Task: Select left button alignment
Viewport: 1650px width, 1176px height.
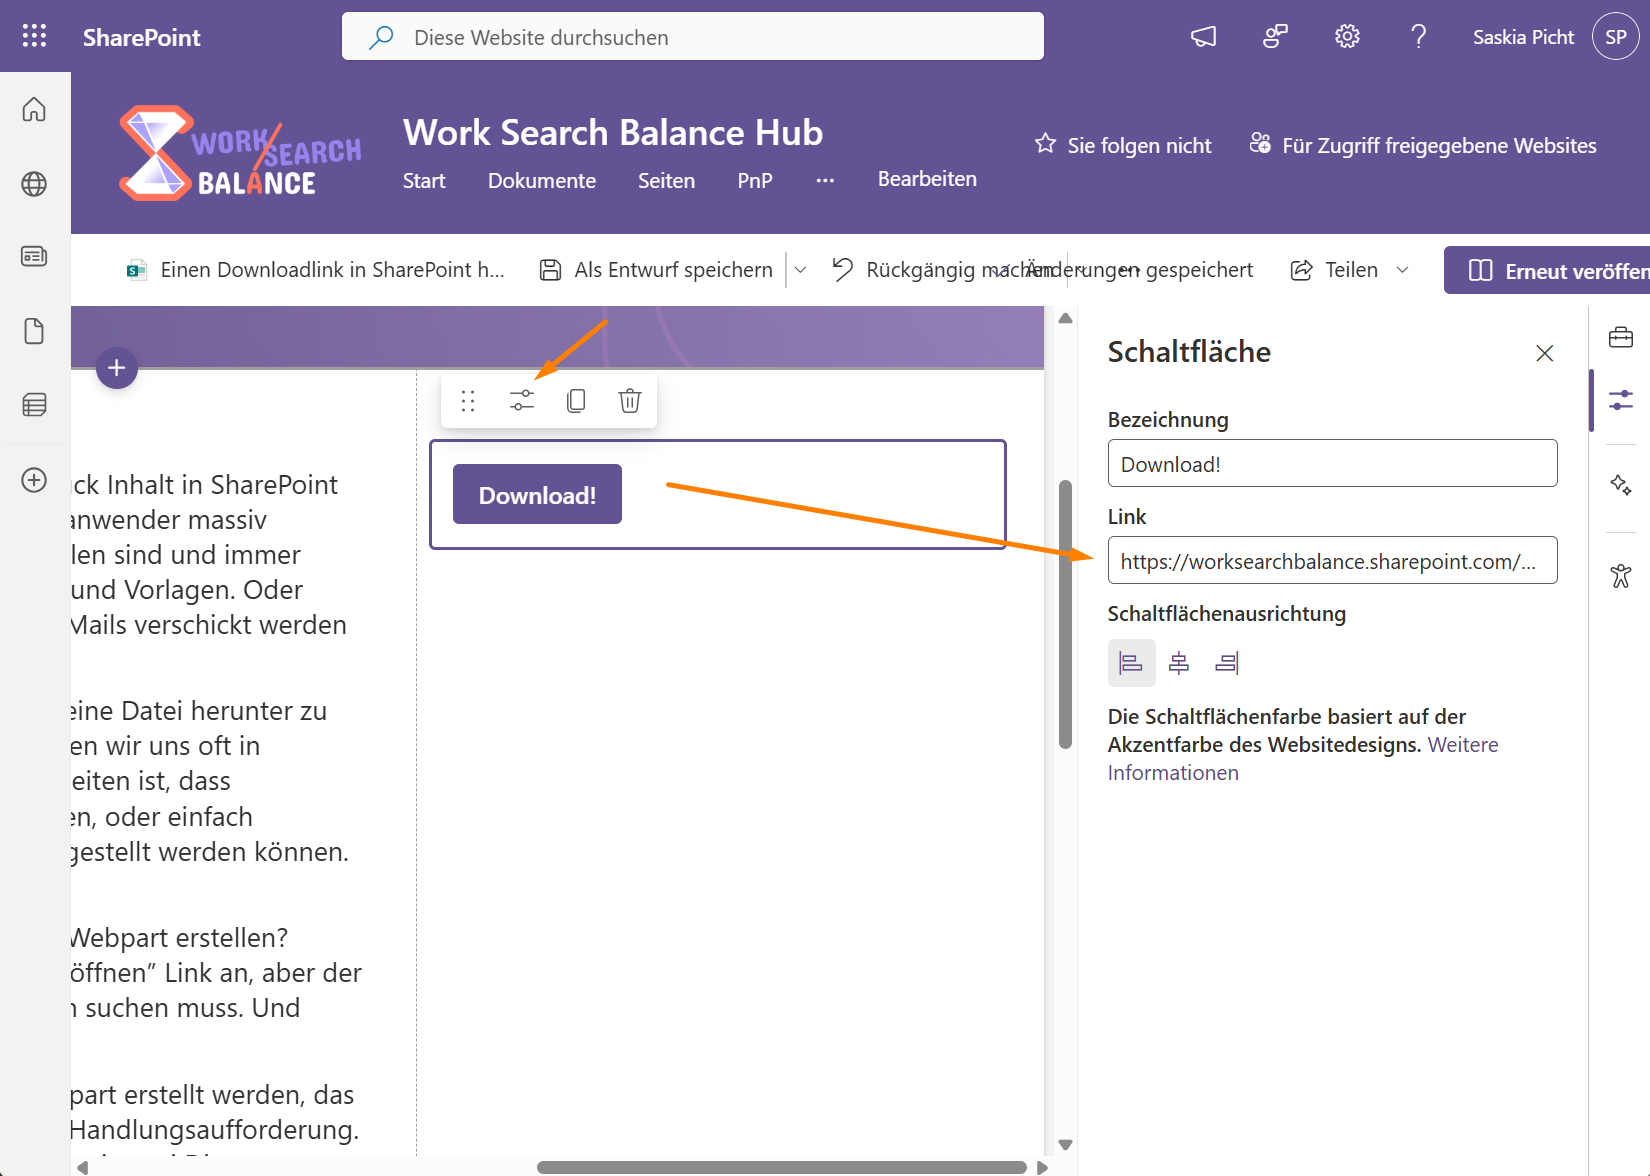Action: (1131, 663)
